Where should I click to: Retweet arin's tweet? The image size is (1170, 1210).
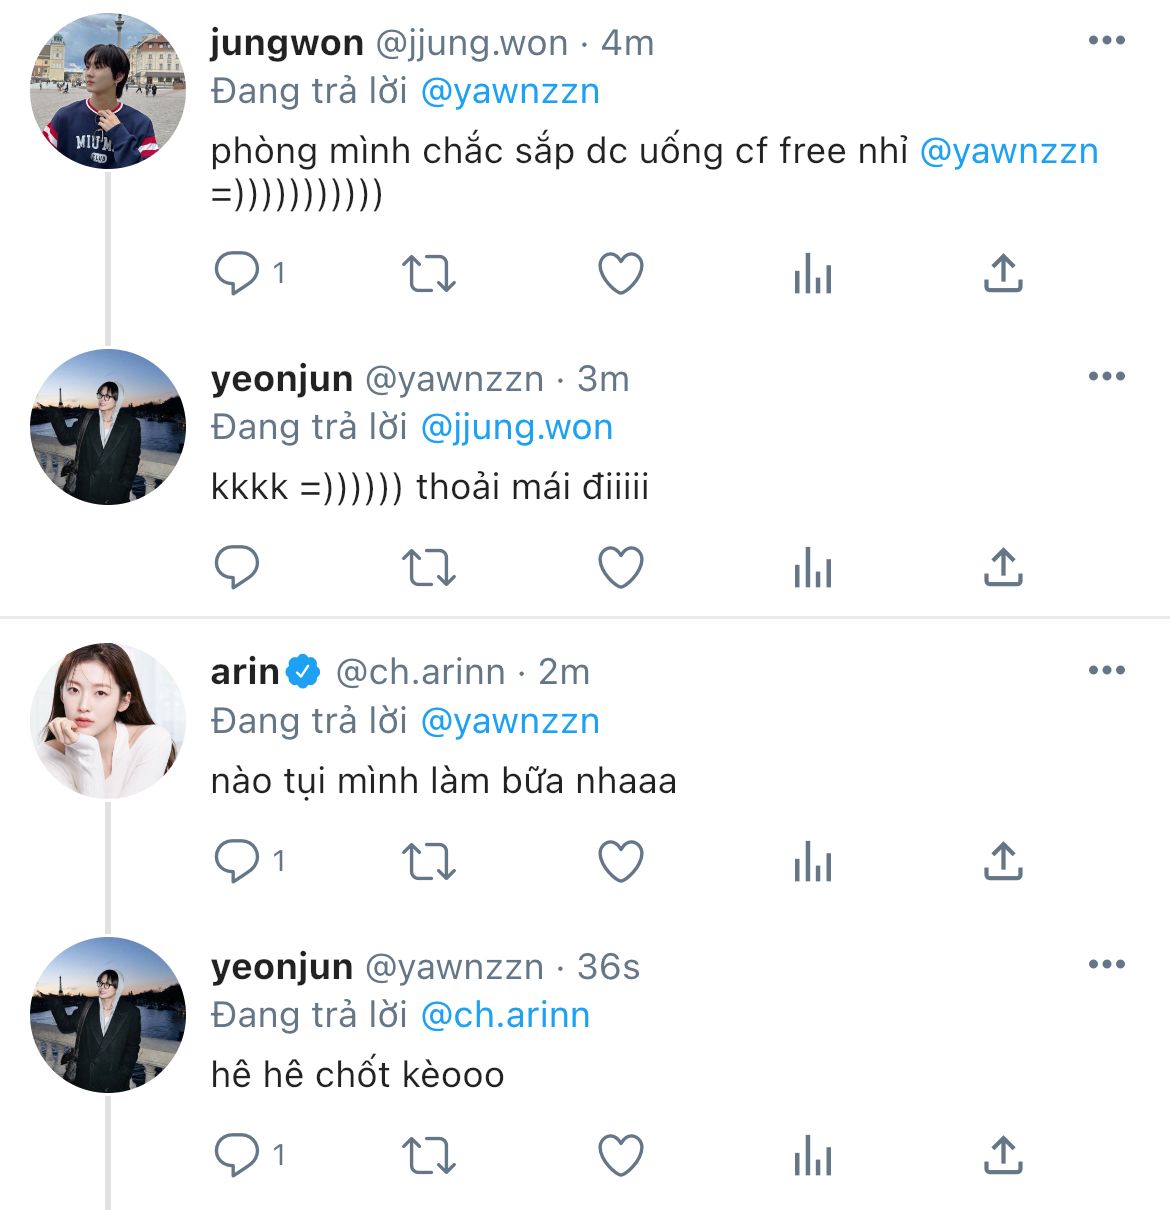coord(428,862)
